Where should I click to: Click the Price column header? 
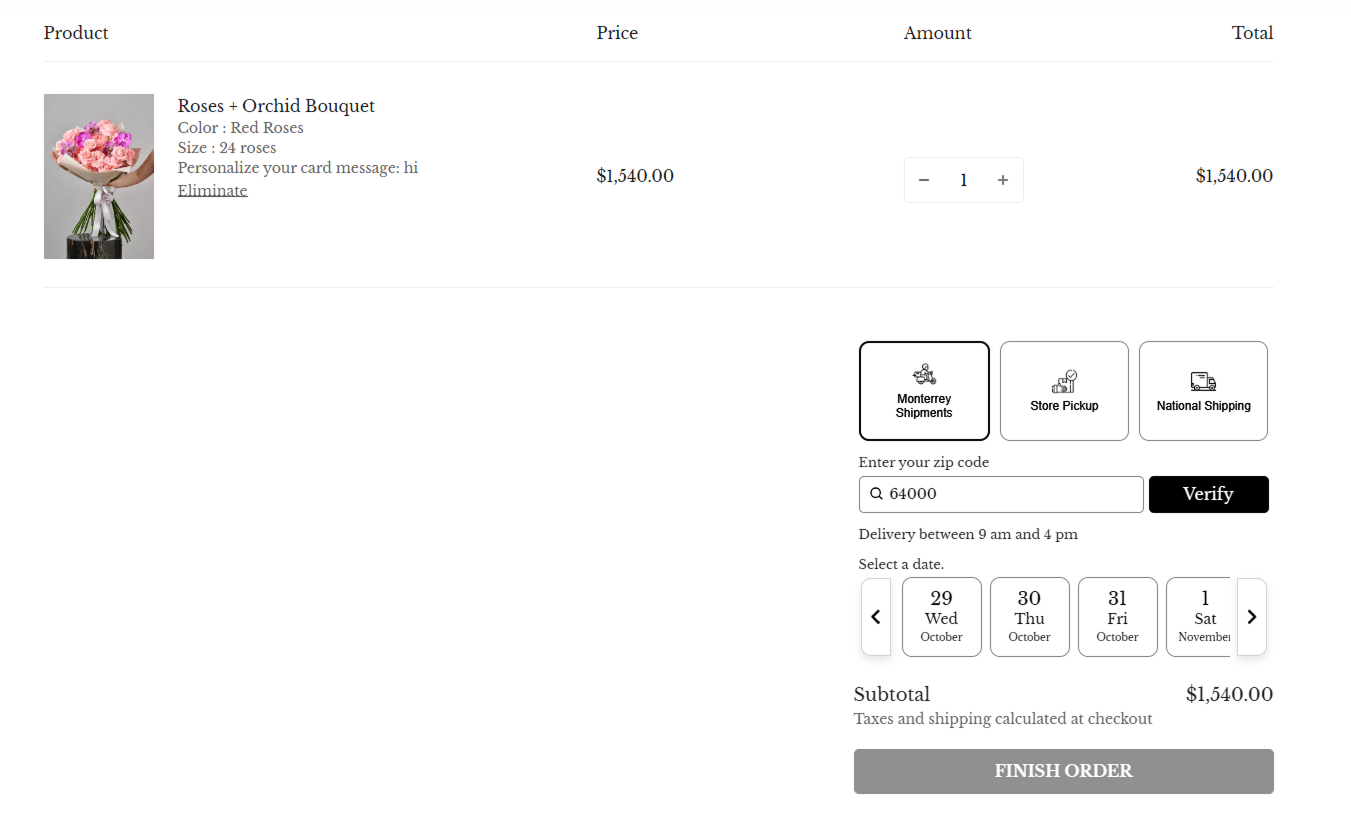point(617,33)
